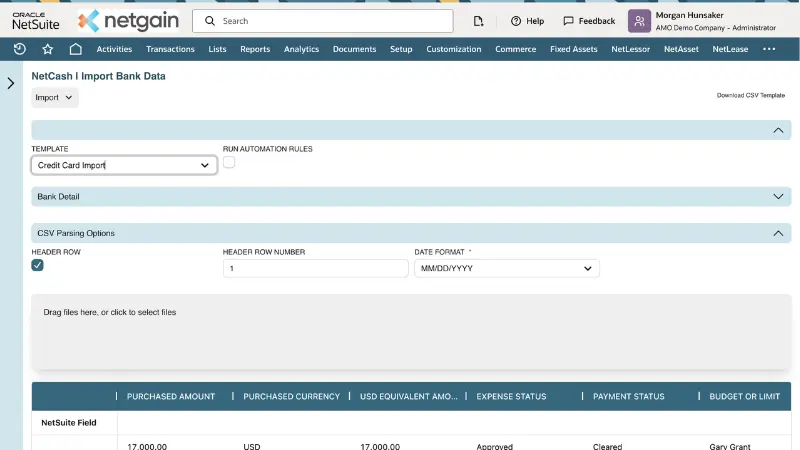This screenshot has height=450, width=800.
Task: Click the Feedback speech bubble icon
Action: click(568, 21)
